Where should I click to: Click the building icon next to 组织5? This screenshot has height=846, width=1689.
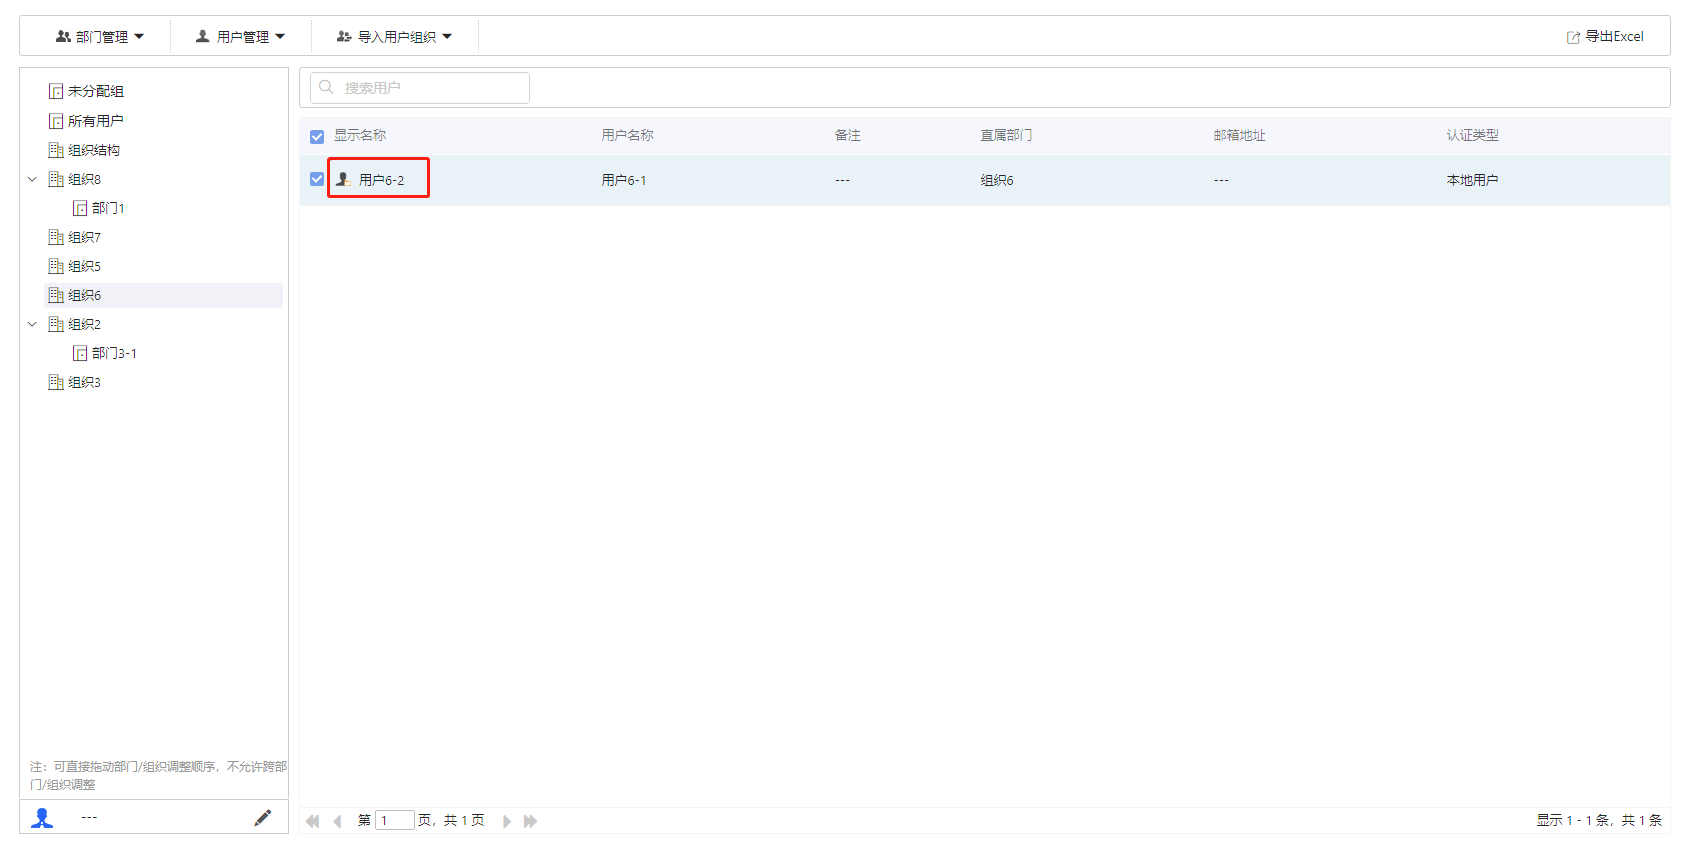[x=56, y=266]
